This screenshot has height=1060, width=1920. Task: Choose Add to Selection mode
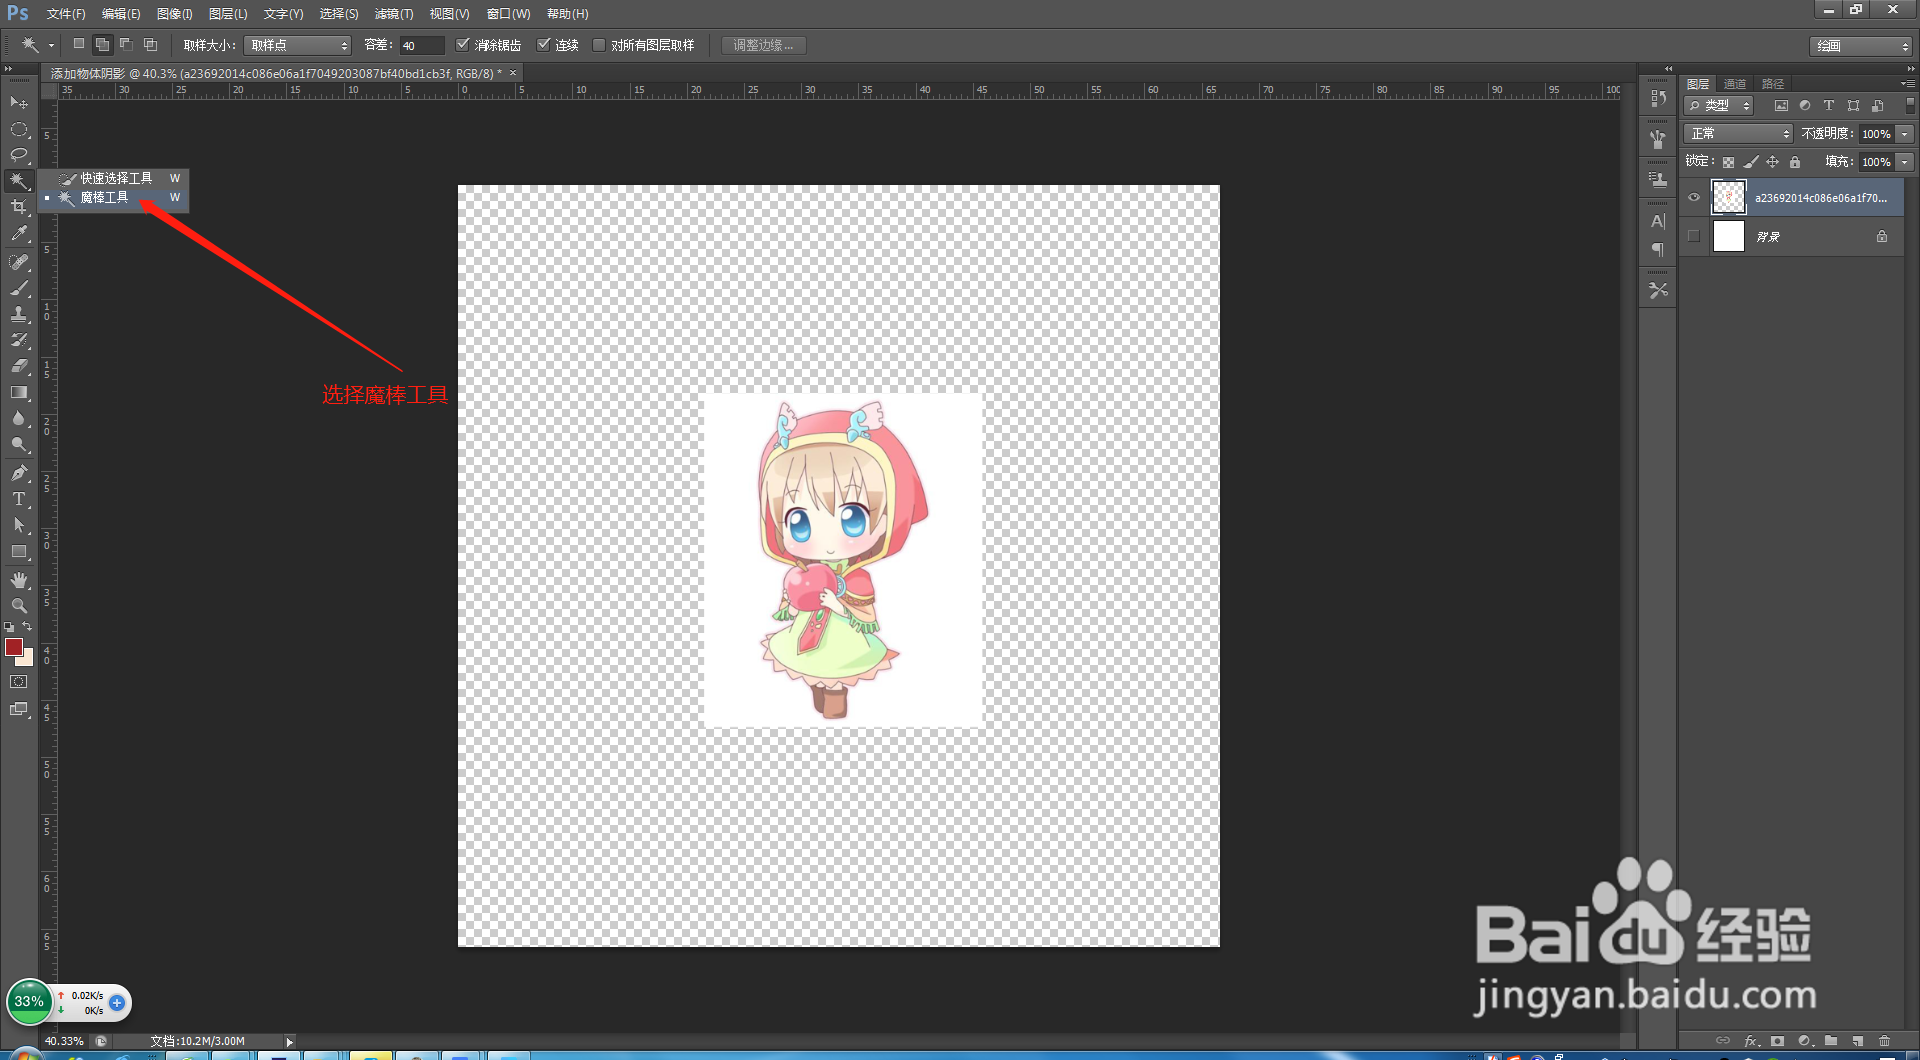(x=102, y=44)
